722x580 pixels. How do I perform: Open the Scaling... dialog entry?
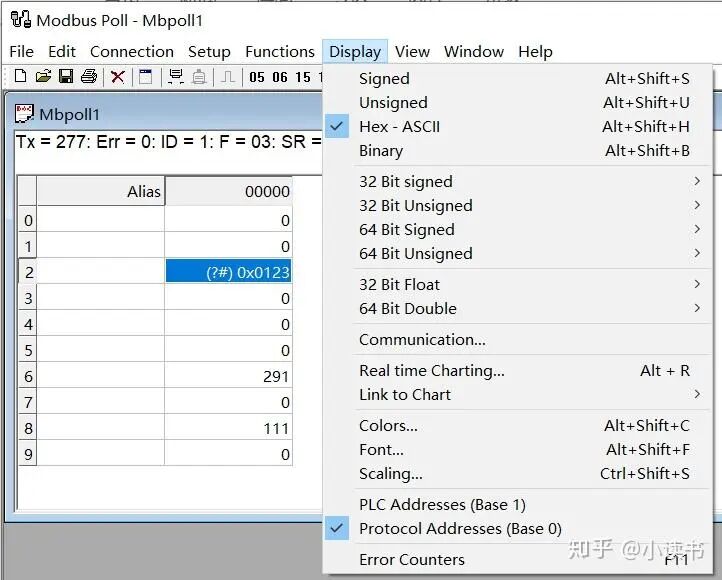point(518,474)
